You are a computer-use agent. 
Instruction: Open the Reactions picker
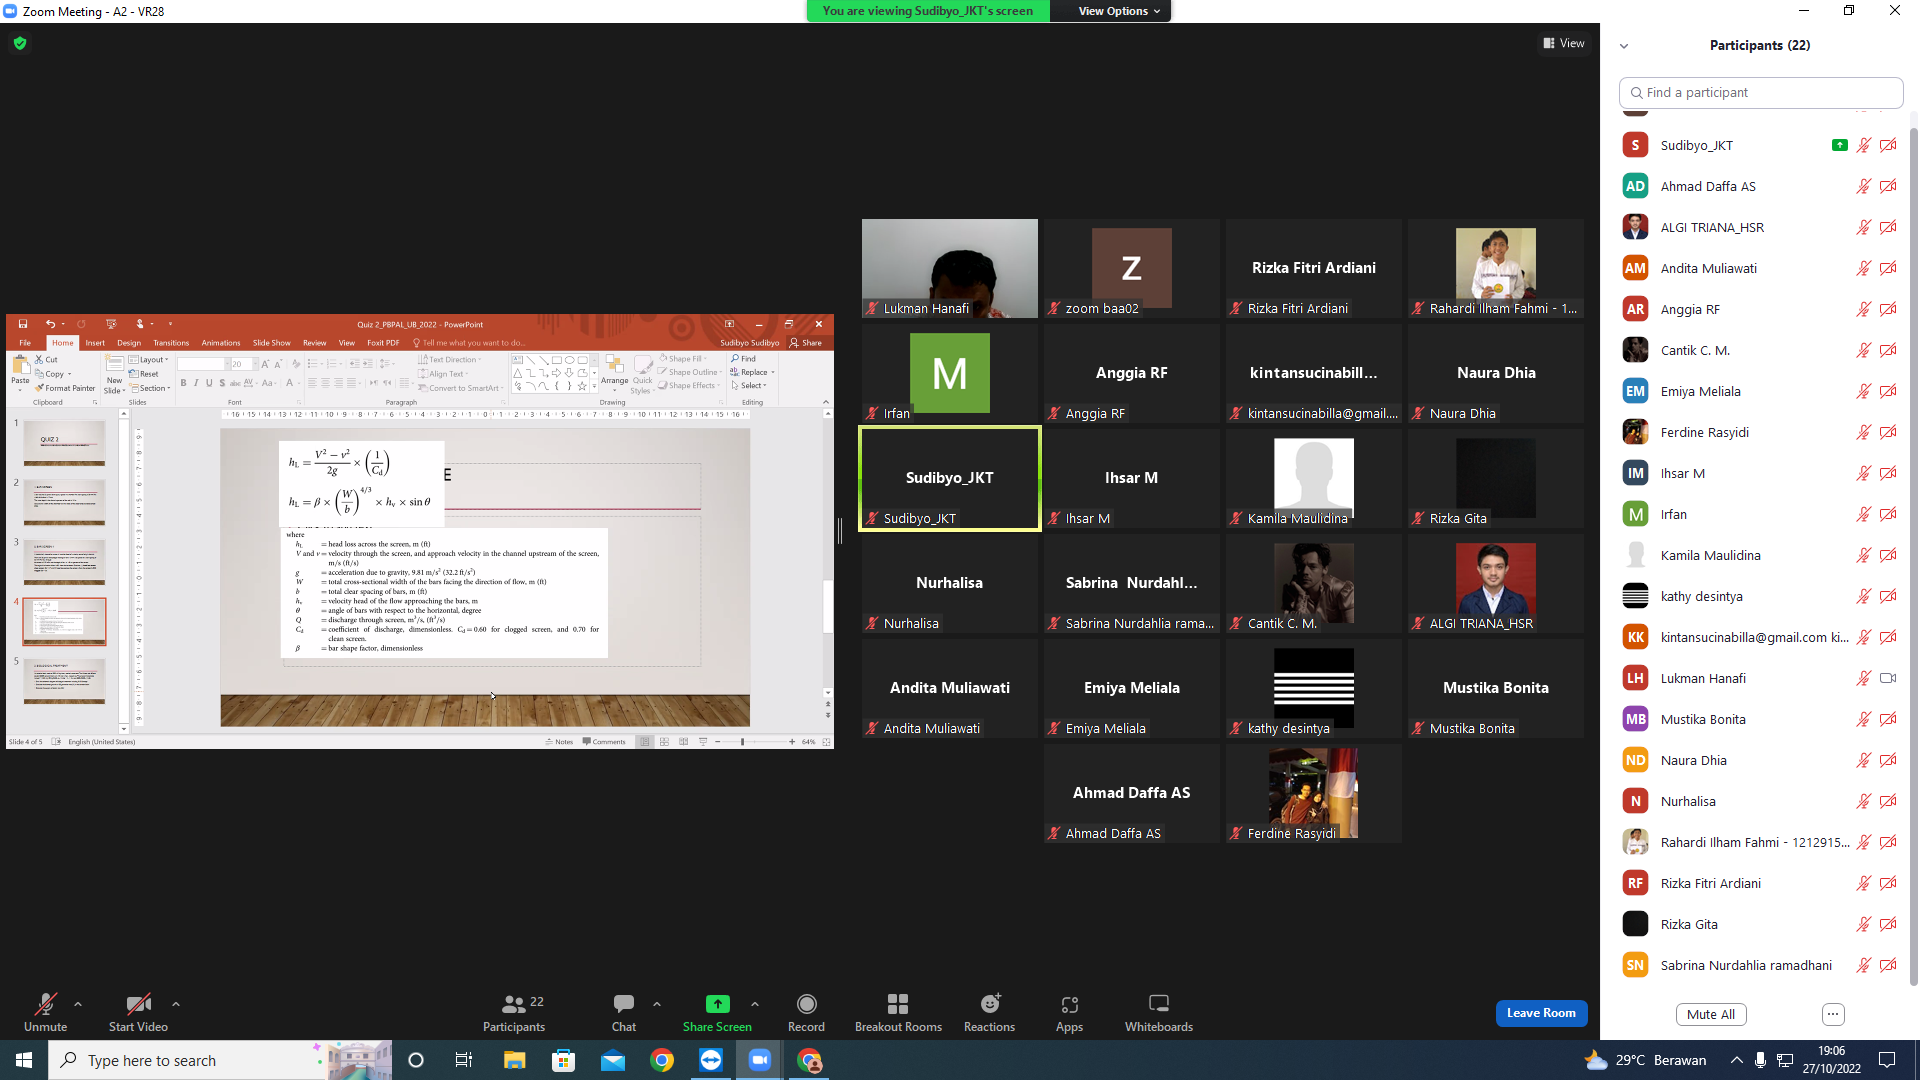(989, 1012)
